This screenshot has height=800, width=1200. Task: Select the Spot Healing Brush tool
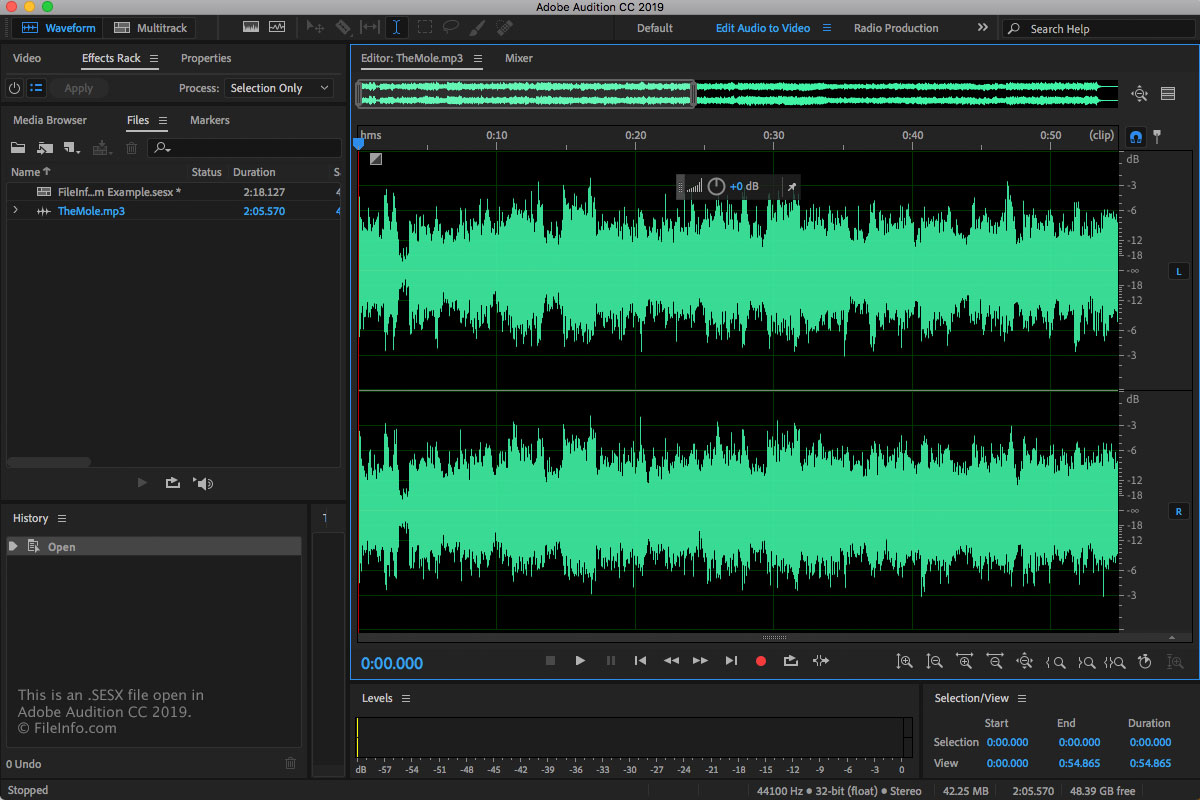click(504, 27)
